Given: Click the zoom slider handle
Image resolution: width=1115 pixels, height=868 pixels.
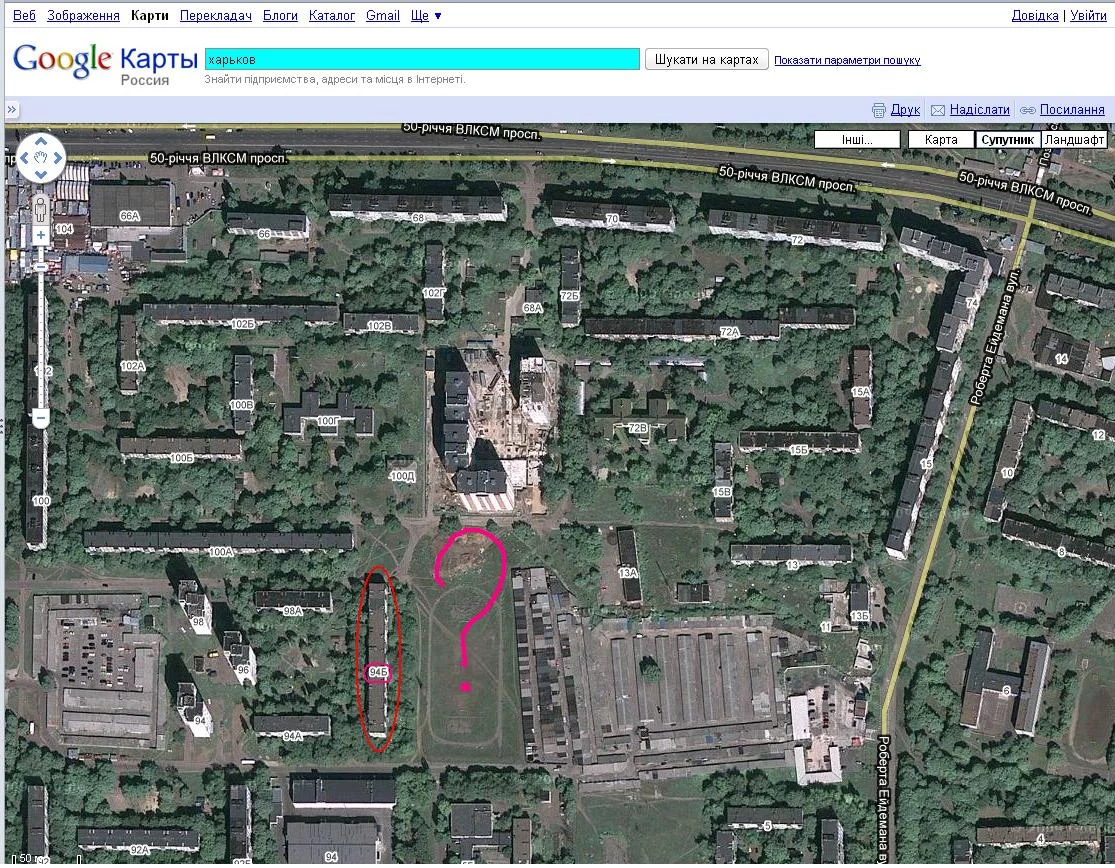Looking at the screenshot, I should pyautogui.click(x=41, y=266).
